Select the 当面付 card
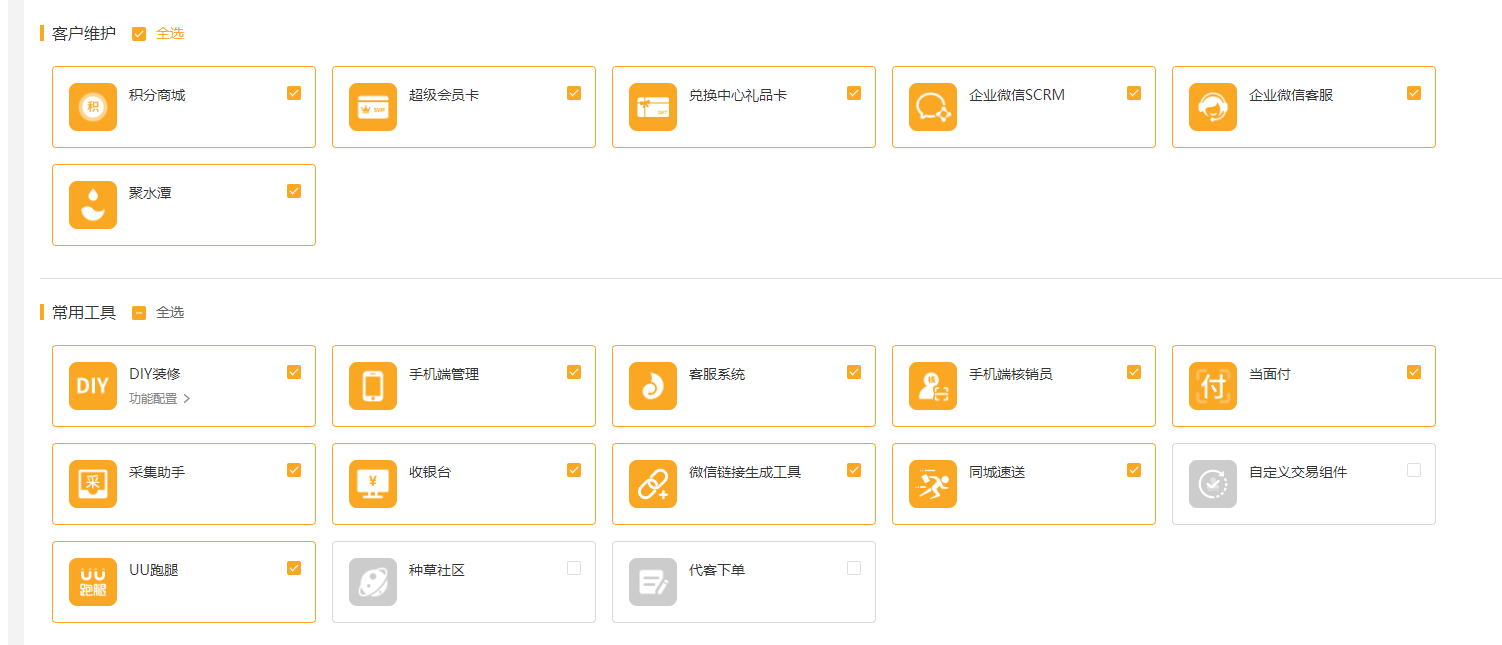1502x645 pixels. [1303, 386]
